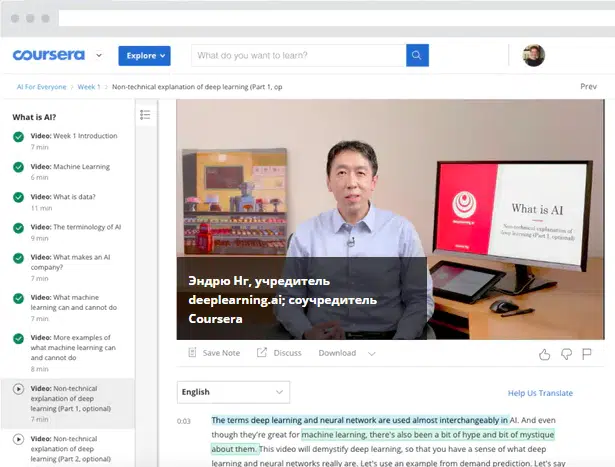Viewport: 615px width, 467px height.
Task: Open the Explore dropdown button
Action: [x=144, y=56]
